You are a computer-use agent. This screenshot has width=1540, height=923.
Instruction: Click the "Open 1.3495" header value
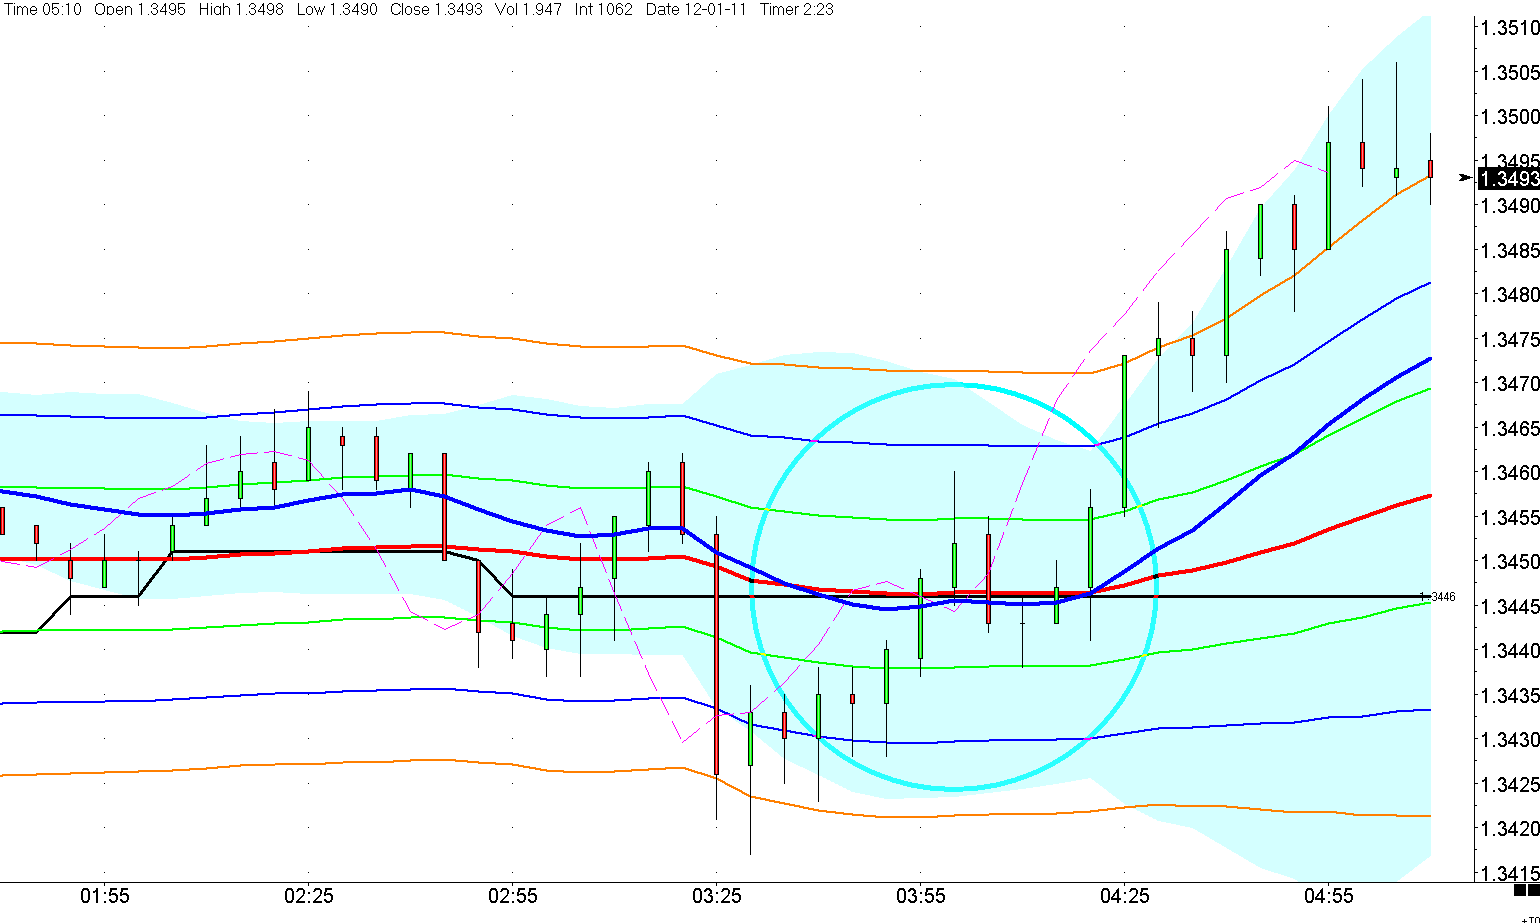140,9
